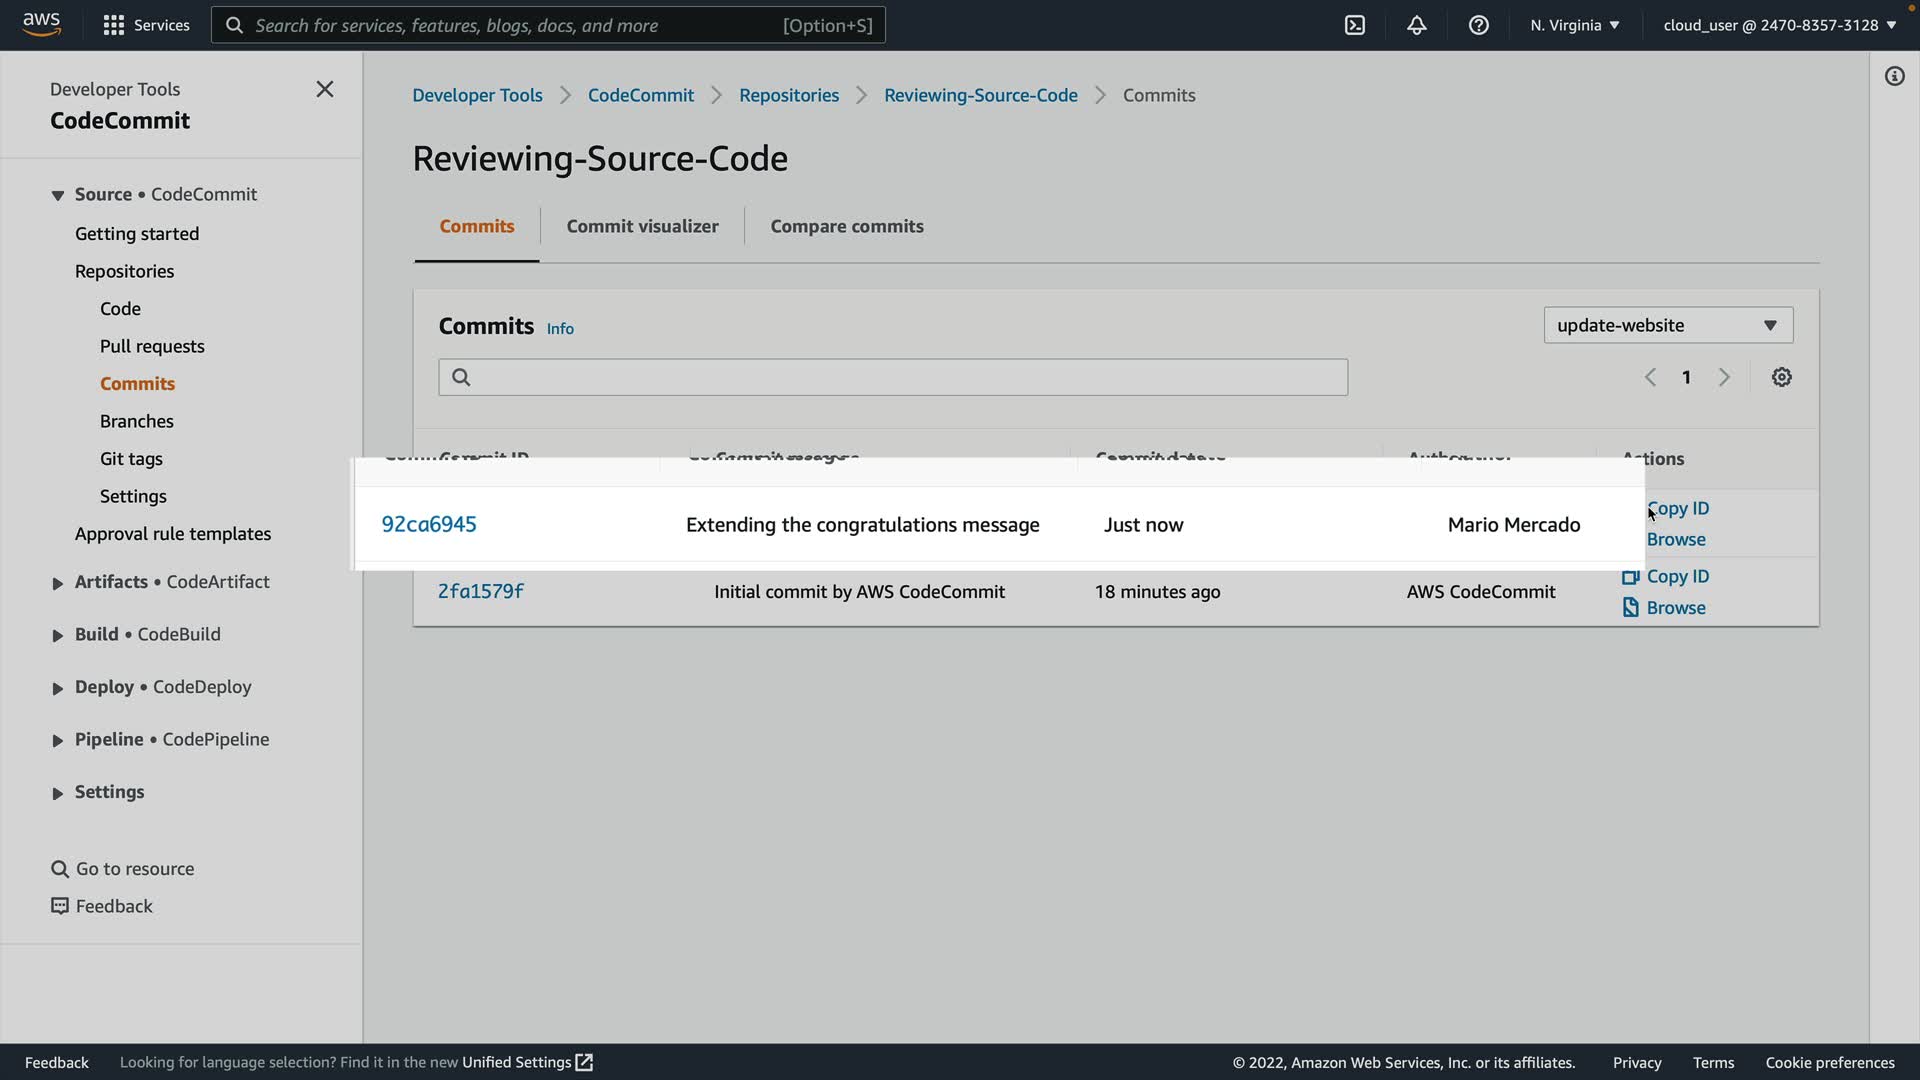Click the info panel icon at right edge
The width and height of the screenshot is (1920, 1080).
click(x=1894, y=76)
